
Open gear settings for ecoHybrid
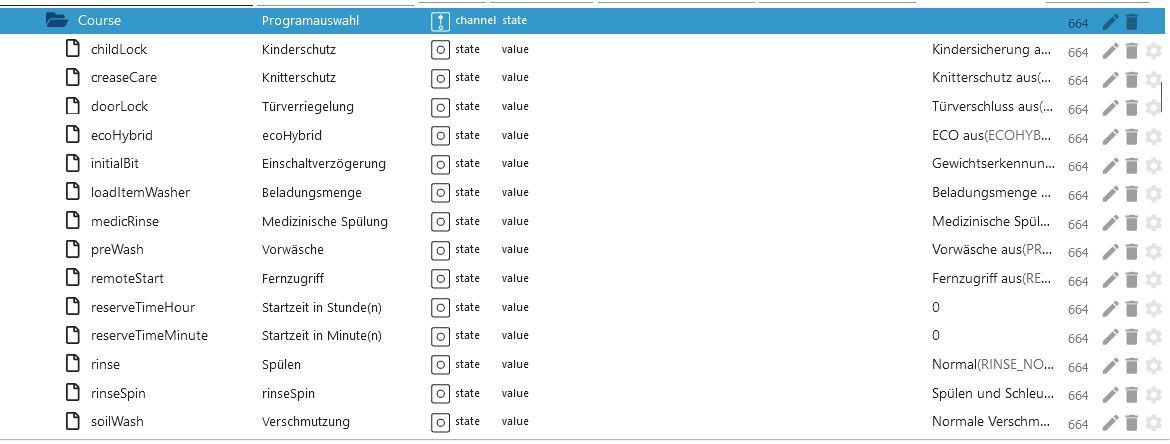tap(1153, 137)
